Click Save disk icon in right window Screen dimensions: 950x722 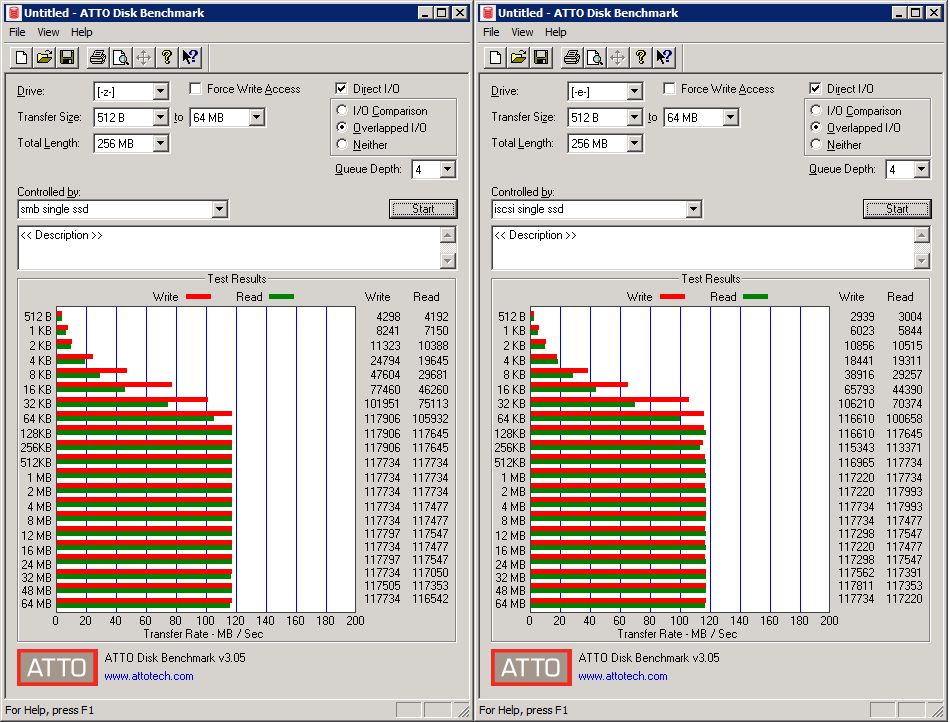point(541,58)
